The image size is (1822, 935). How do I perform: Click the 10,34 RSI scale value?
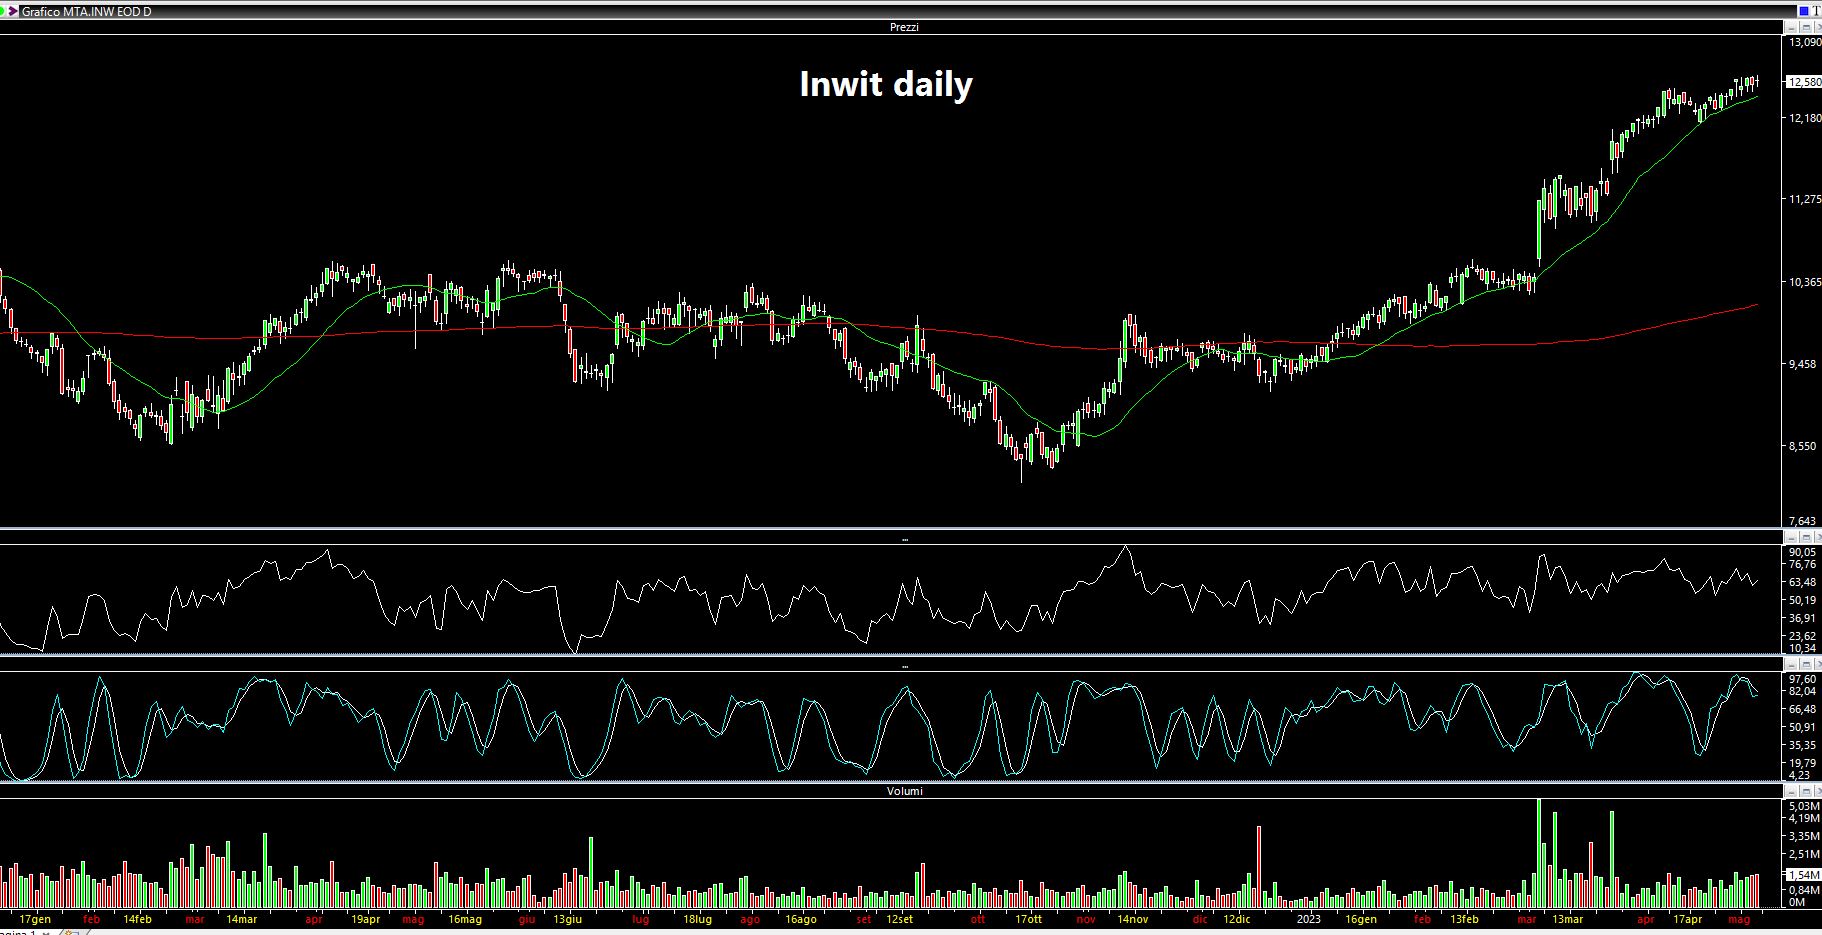pyautogui.click(x=1802, y=648)
